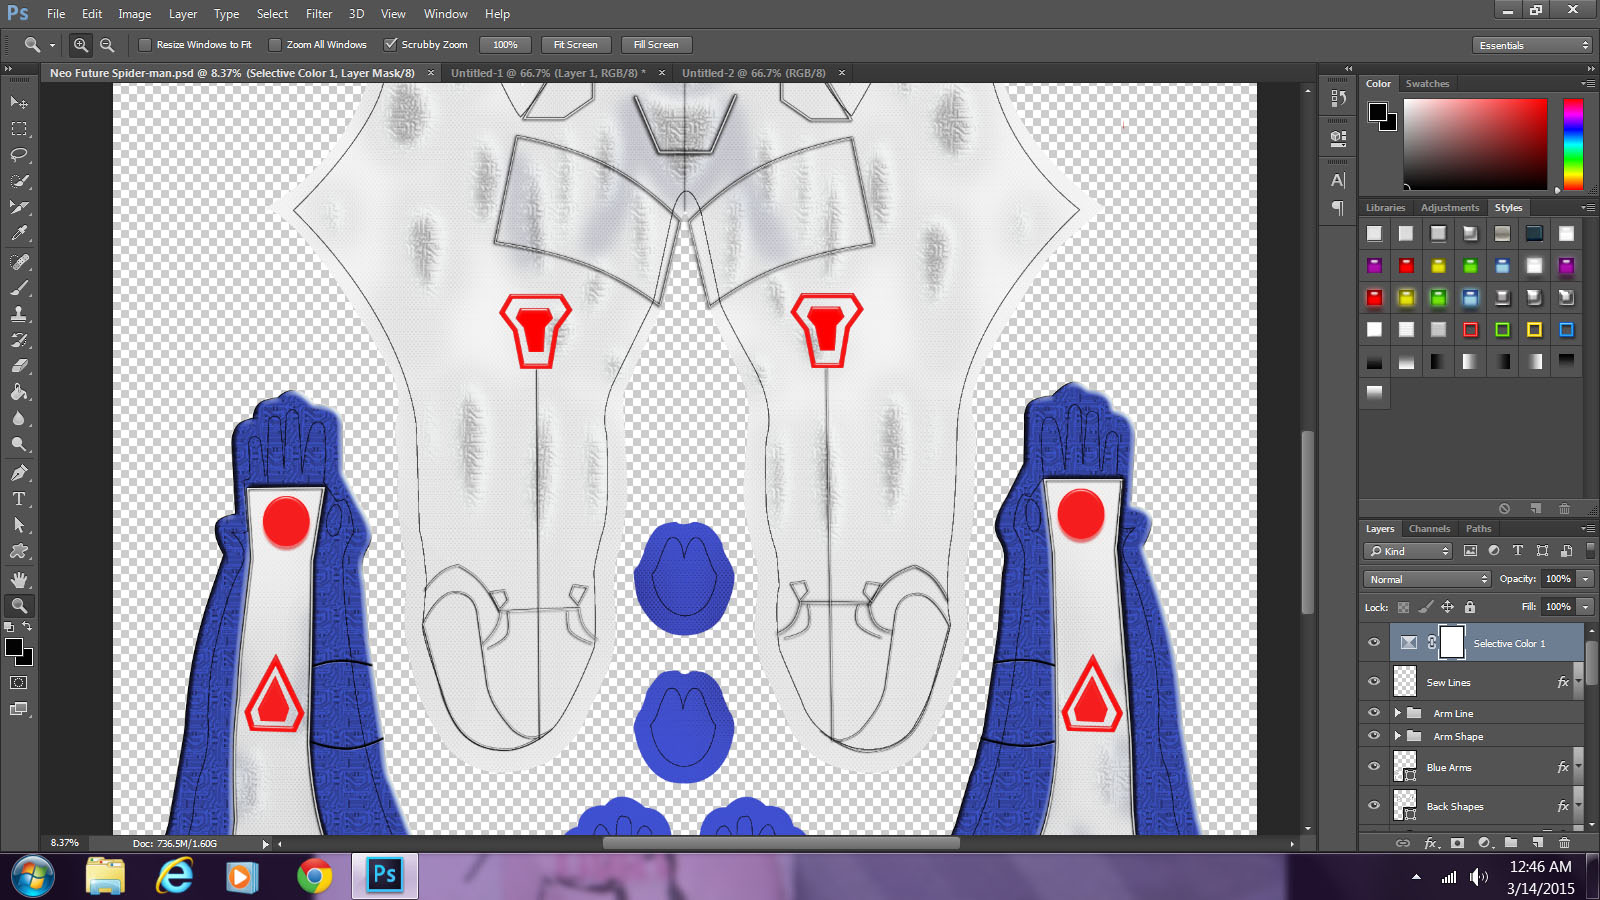Open the Filter menu
The width and height of the screenshot is (1600, 900).
pos(319,14)
